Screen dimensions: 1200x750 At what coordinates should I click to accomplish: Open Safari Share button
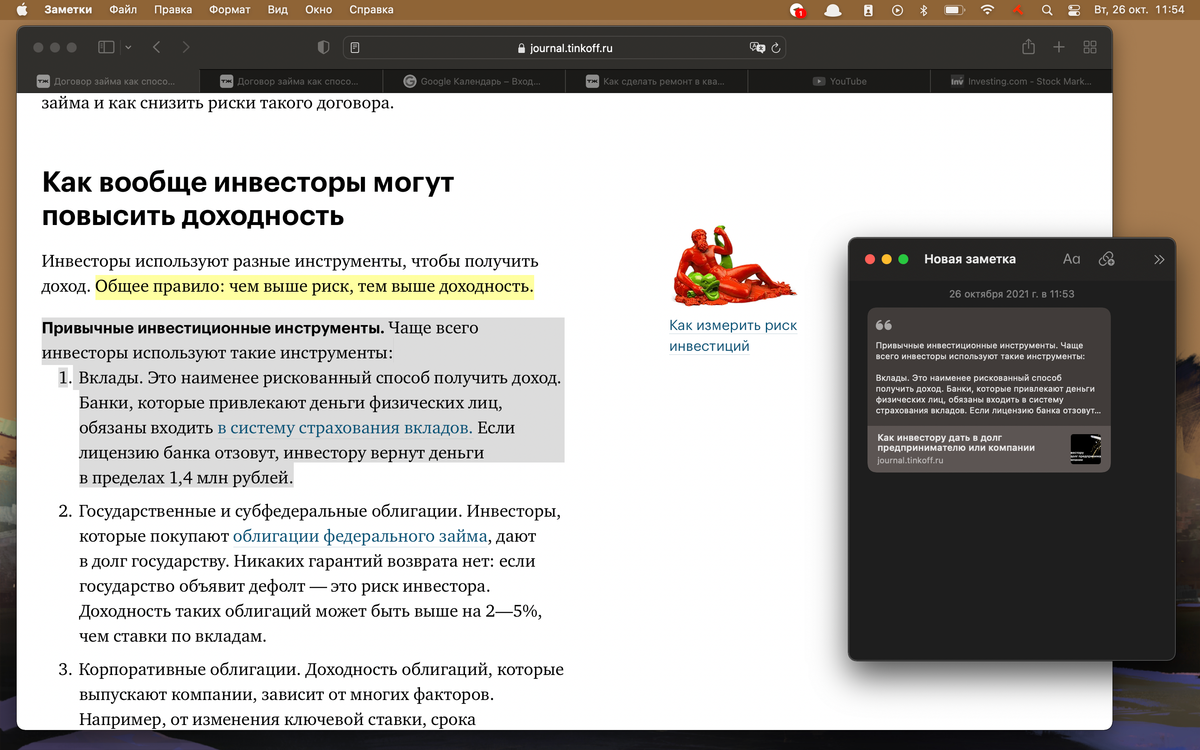click(1028, 47)
